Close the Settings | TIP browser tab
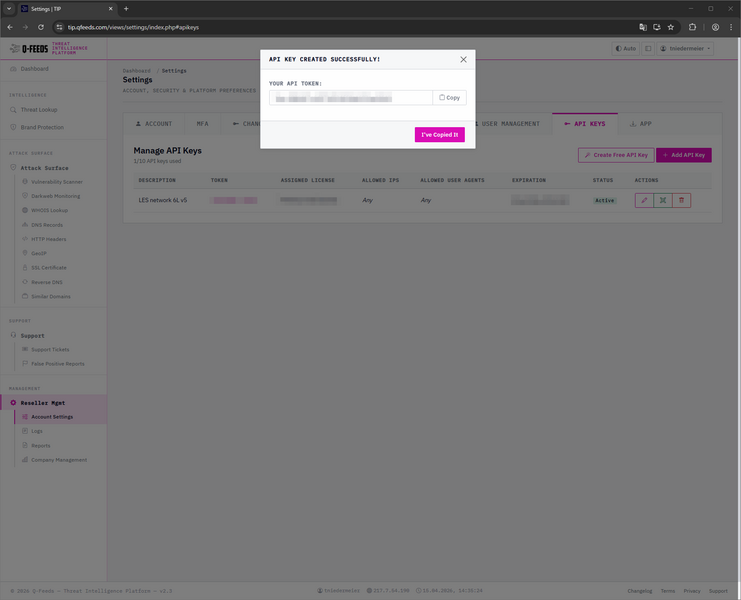This screenshot has width=741, height=600. [111, 9]
